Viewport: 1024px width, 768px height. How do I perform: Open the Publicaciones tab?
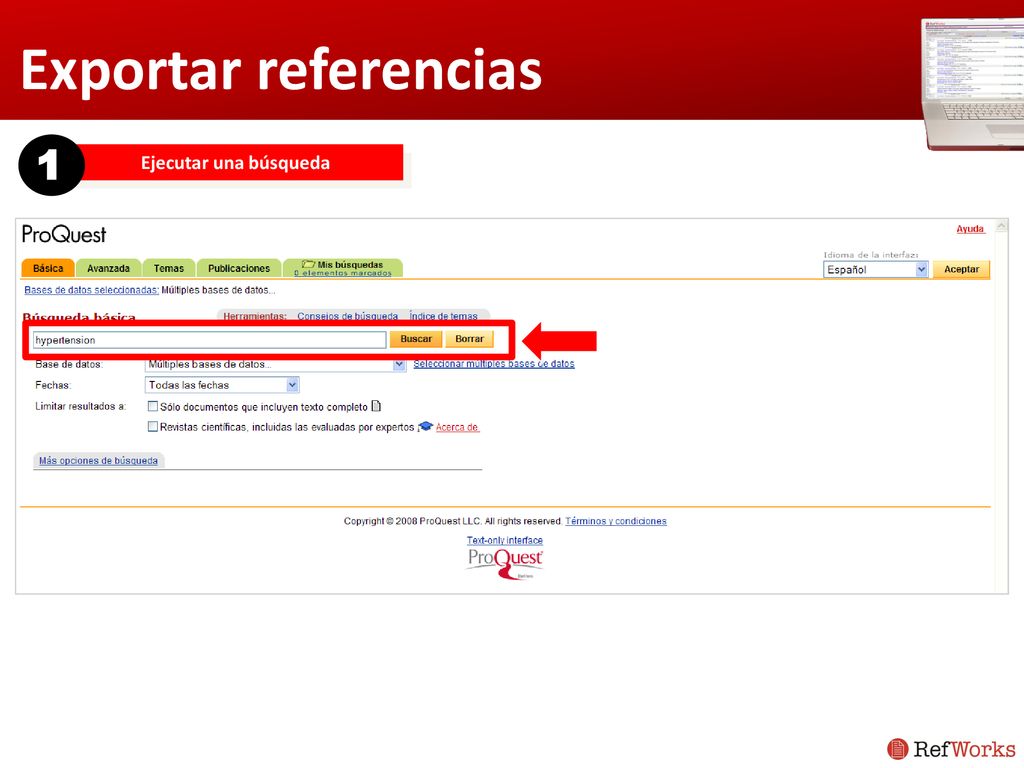[x=239, y=268]
